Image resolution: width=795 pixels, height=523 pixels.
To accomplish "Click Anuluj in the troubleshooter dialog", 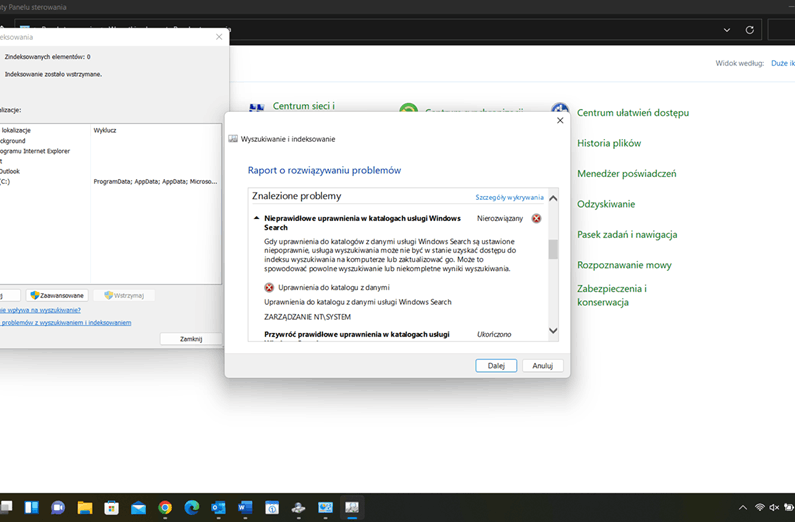I will click(543, 365).
